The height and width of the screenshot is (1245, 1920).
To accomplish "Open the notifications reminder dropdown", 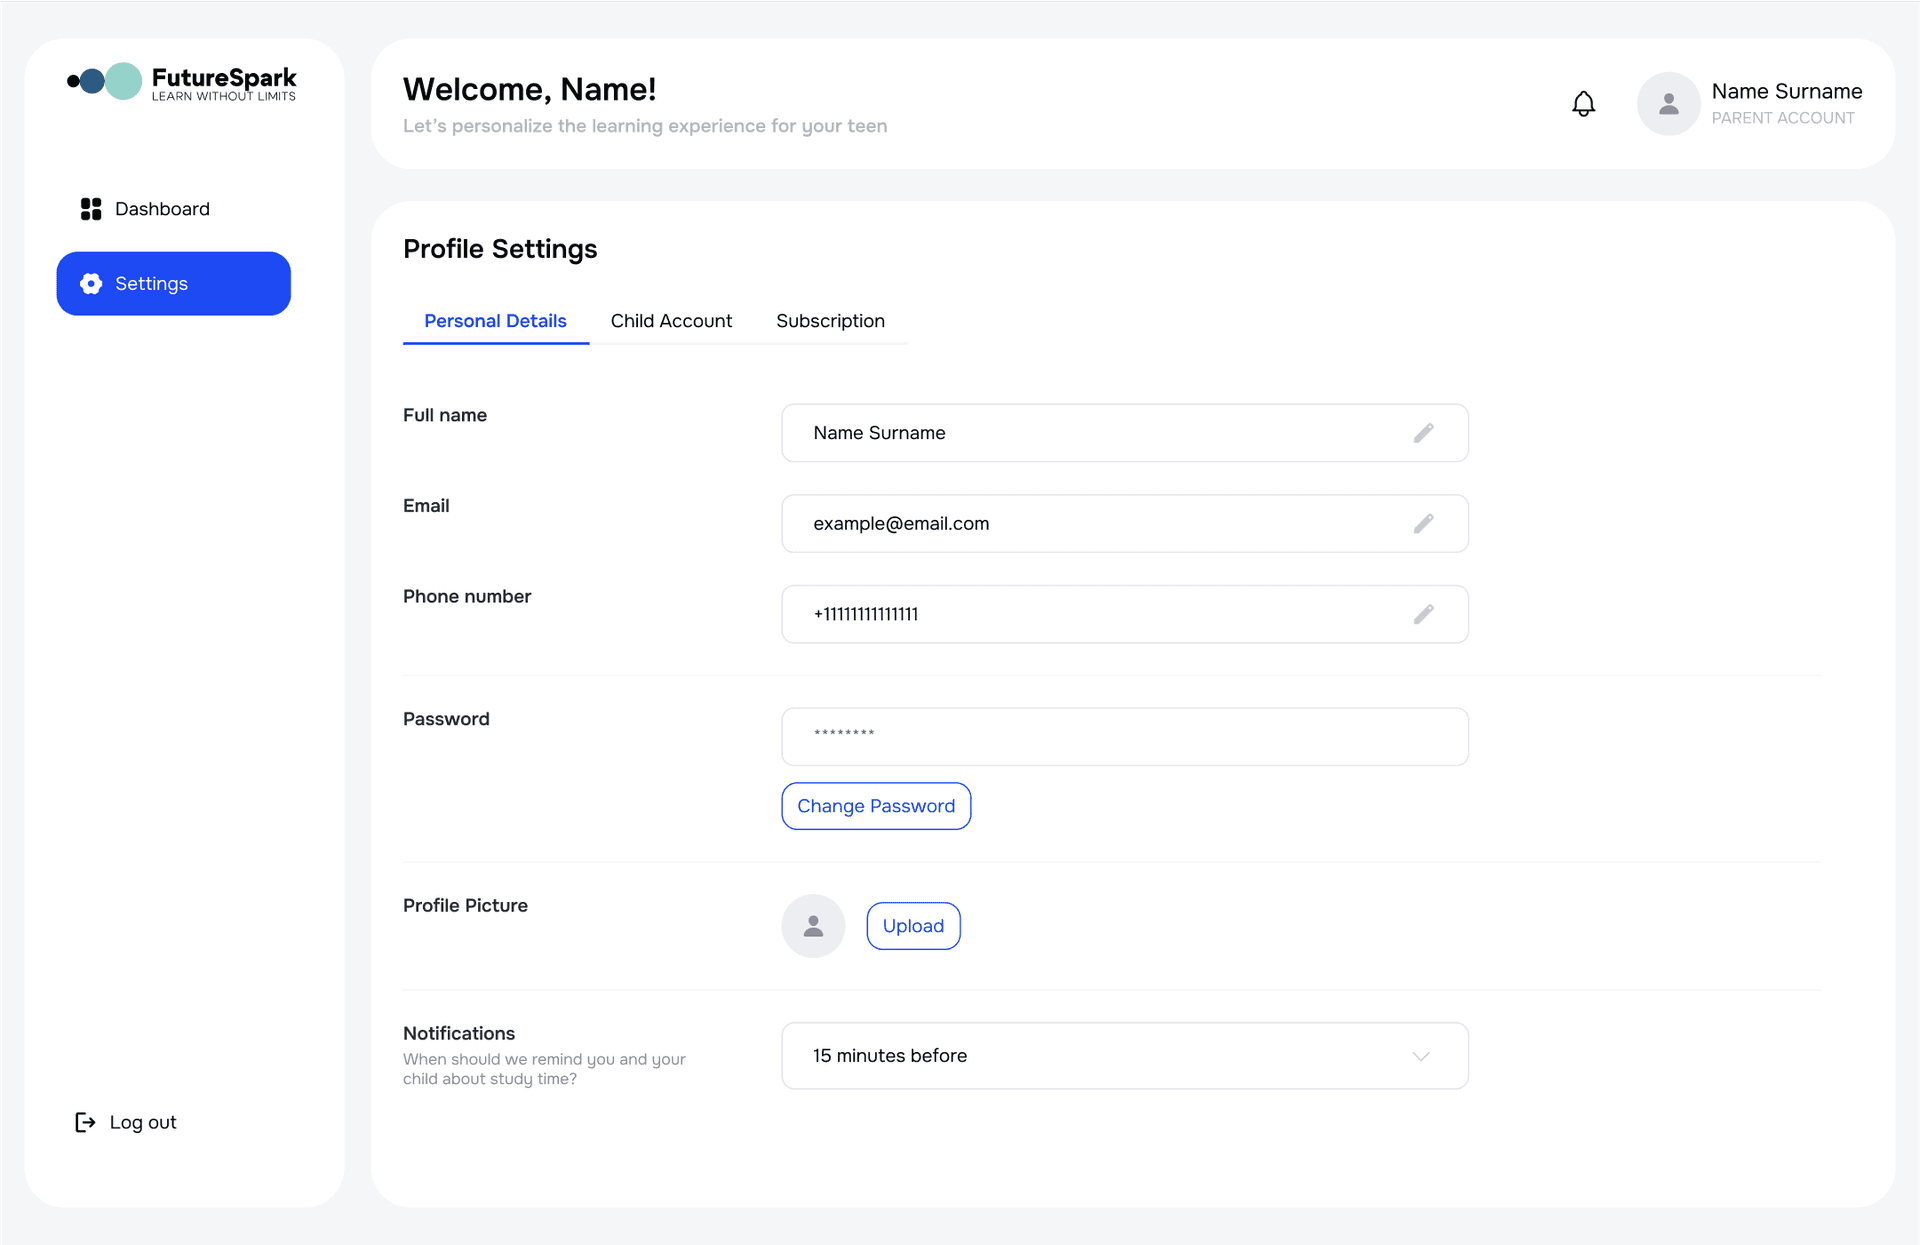I will click(1124, 1055).
